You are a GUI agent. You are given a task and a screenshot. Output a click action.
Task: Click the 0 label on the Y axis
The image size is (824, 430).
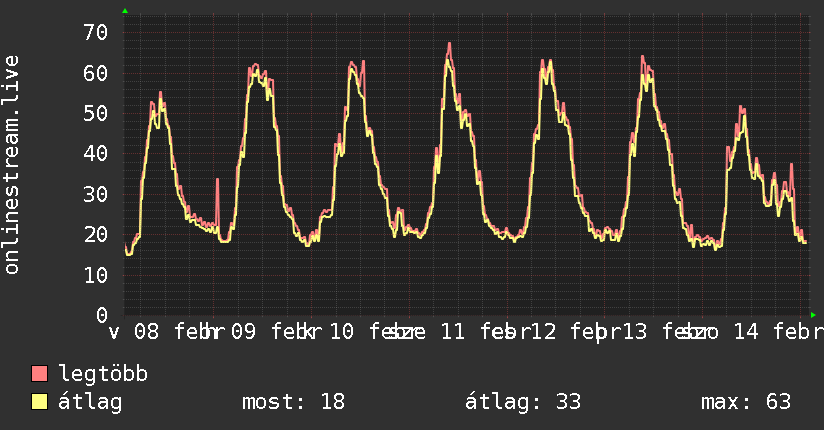[101, 314]
